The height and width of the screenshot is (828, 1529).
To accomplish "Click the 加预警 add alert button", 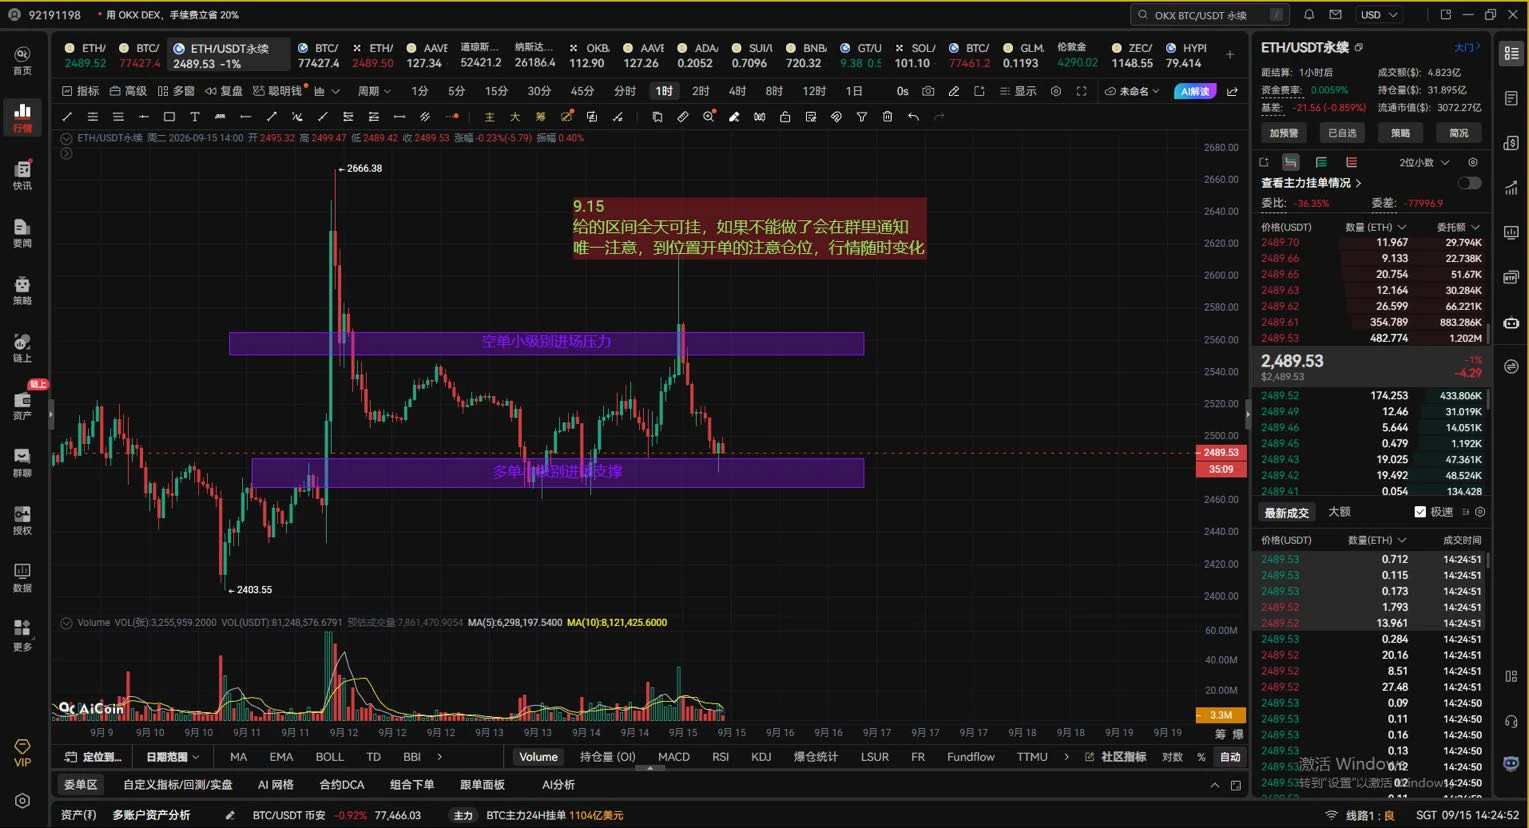I will pyautogui.click(x=1284, y=133).
